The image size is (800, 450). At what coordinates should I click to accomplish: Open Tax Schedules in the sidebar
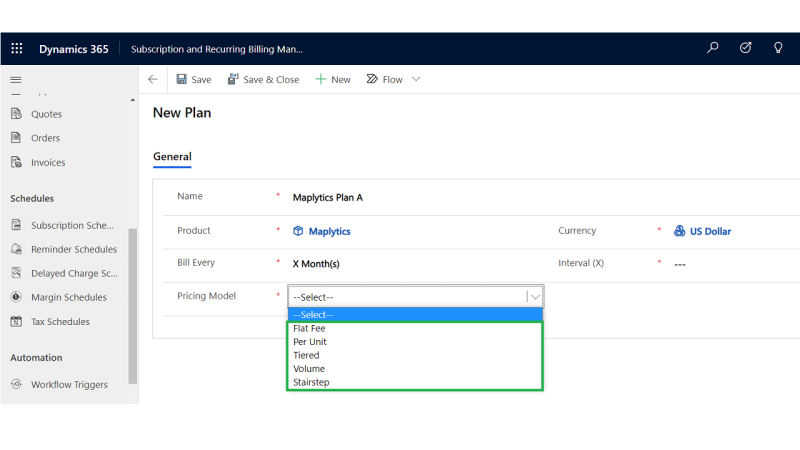[x=59, y=322]
